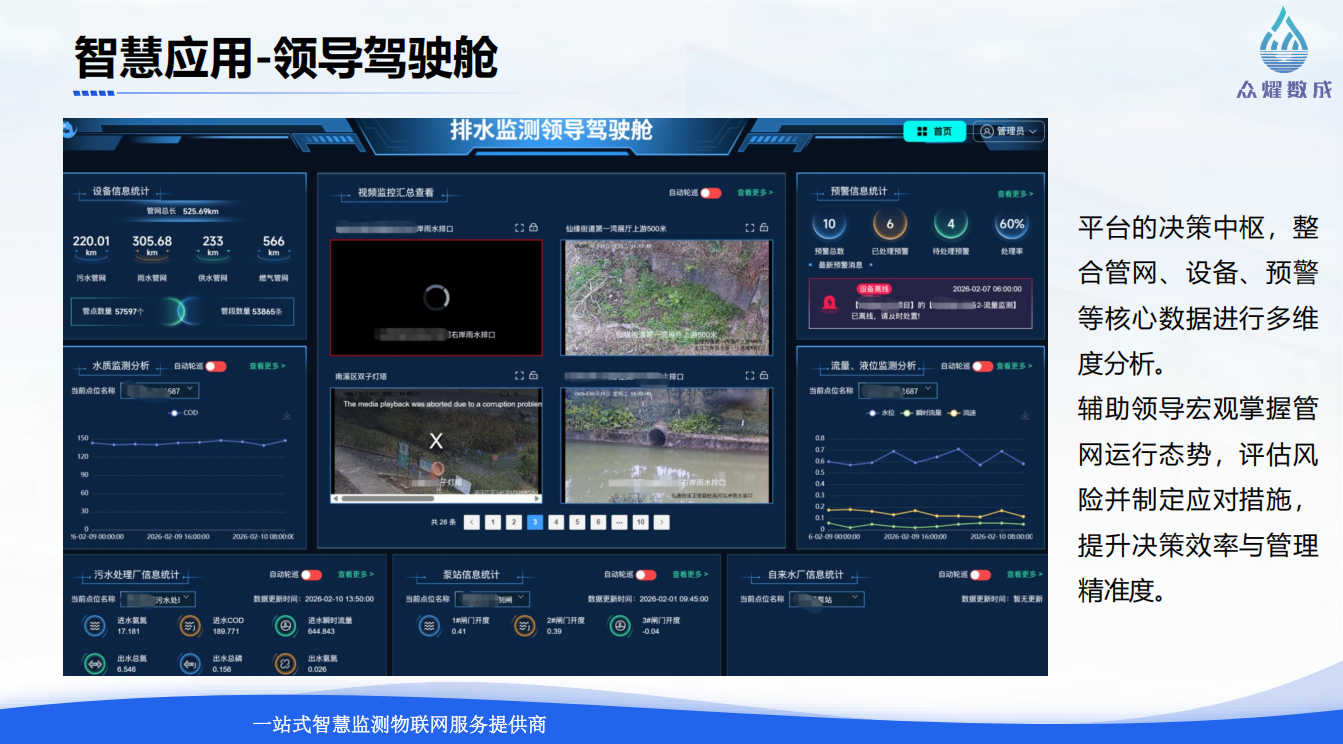Click lock icon for 仙缘街道第一湾展厅上游500米 video
The image size is (1343, 744).
(764, 228)
